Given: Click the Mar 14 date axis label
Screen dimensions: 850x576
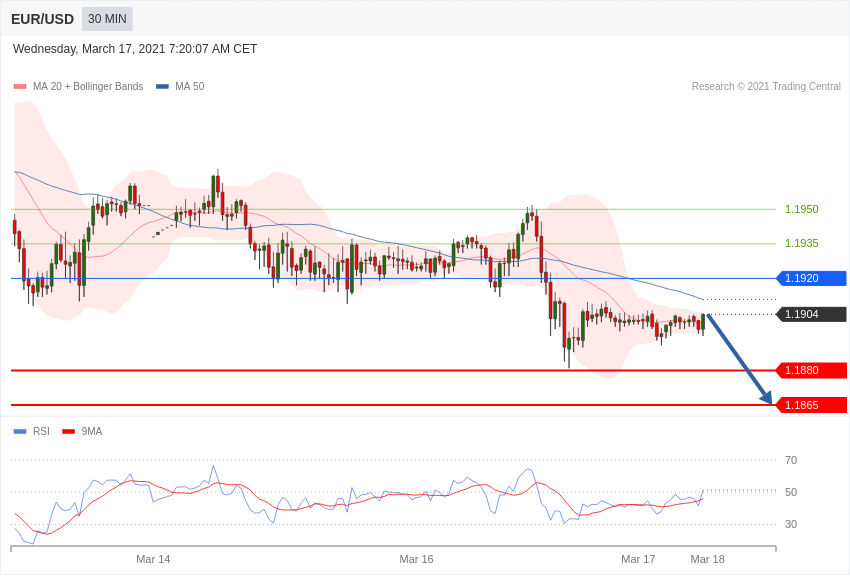Looking at the screenshot, I should [153, 559].
